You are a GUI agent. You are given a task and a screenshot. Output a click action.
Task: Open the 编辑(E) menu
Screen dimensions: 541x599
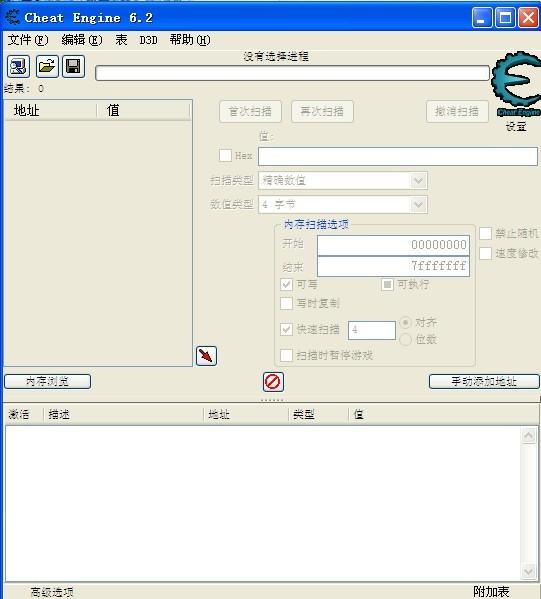82,40
